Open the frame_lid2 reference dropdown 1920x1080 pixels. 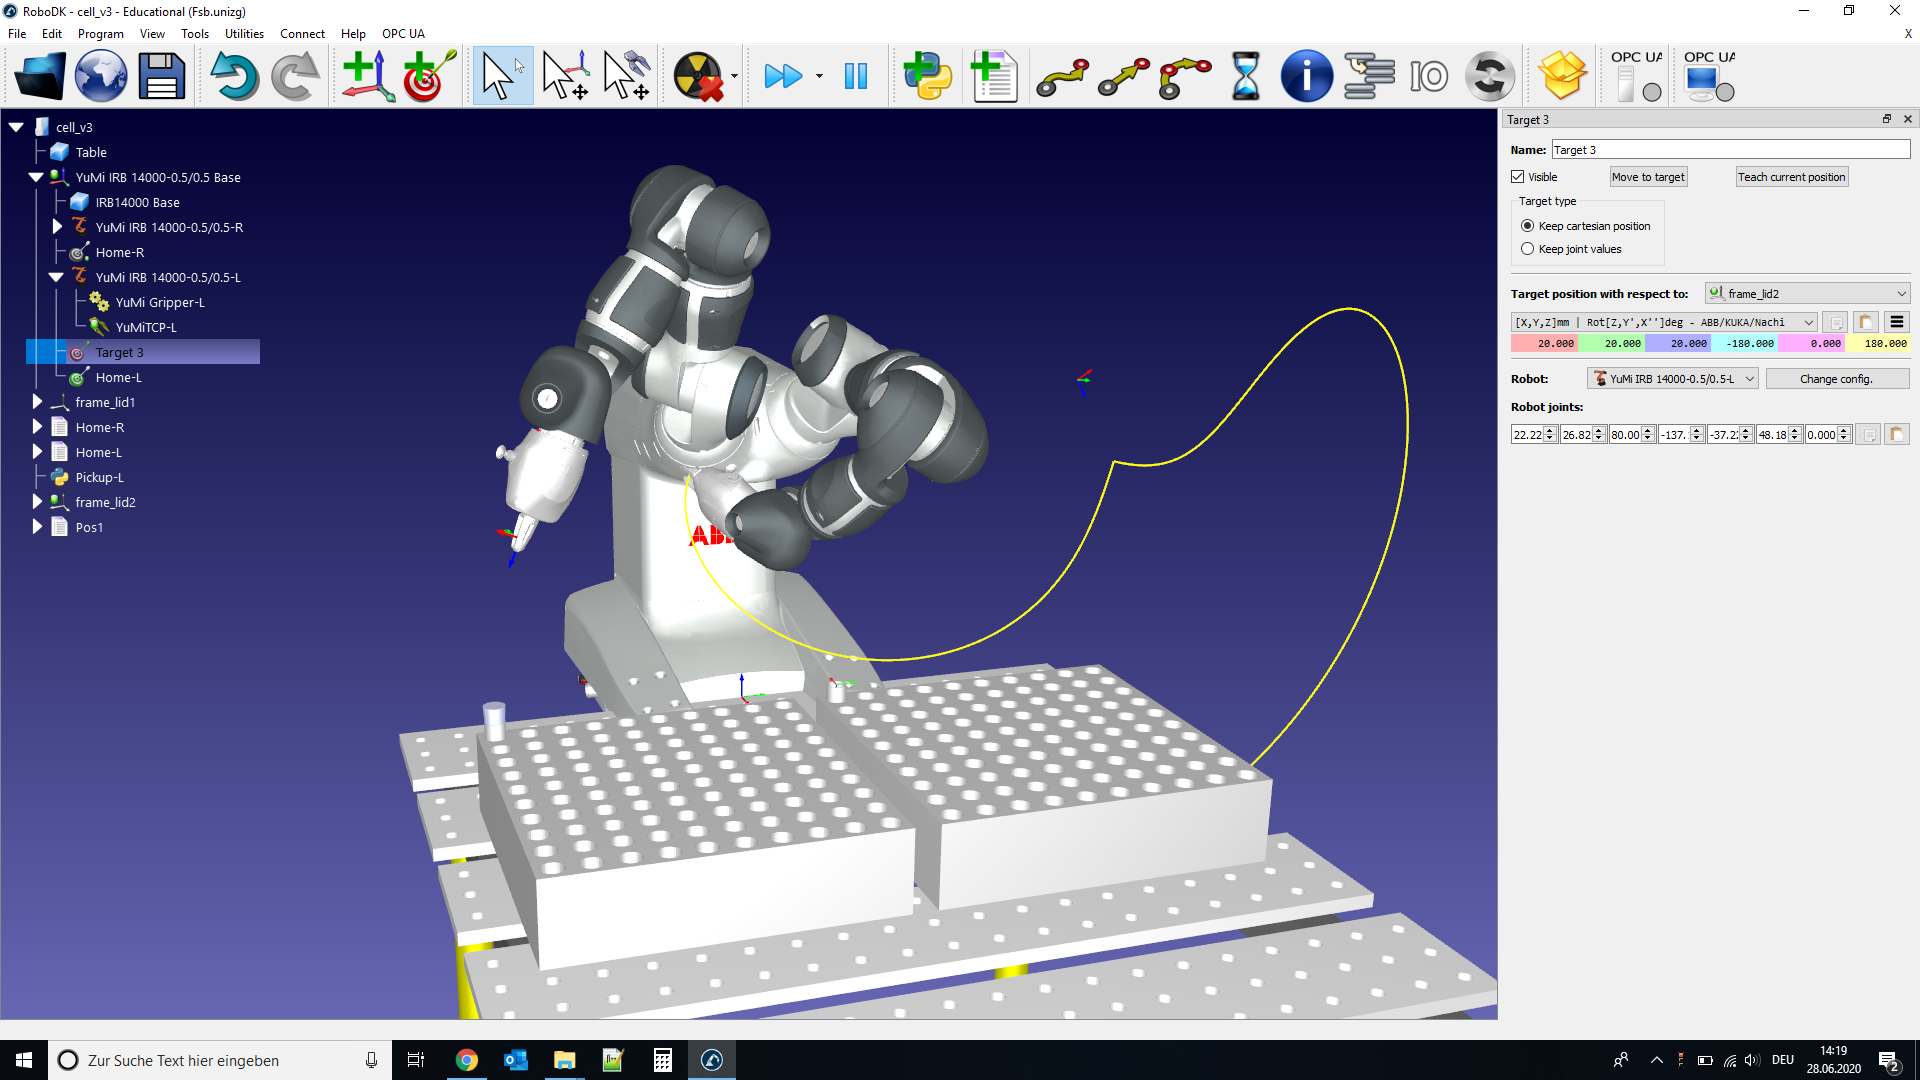[x=1807, y=294]
